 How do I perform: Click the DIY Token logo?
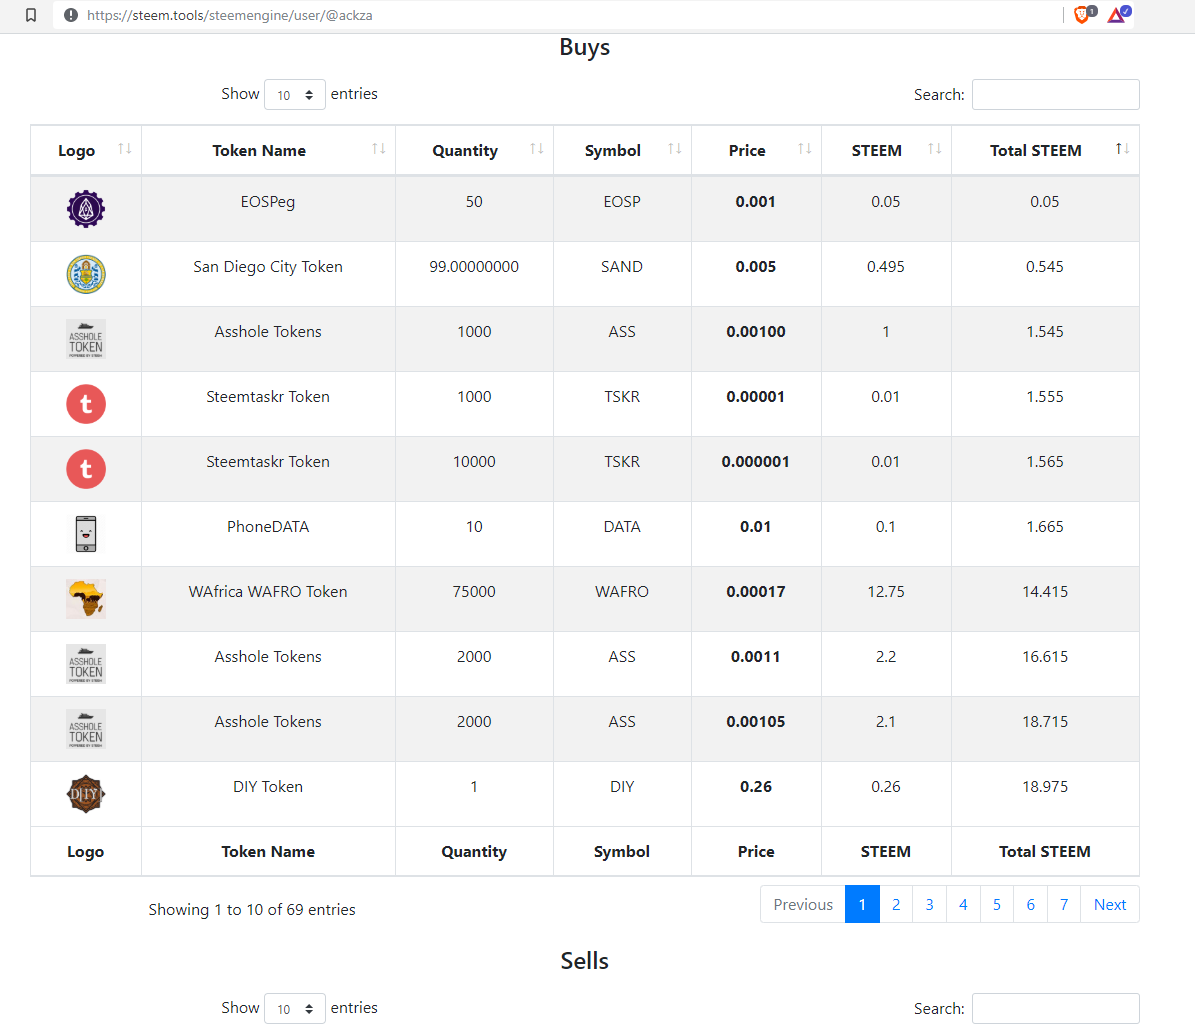86,794
